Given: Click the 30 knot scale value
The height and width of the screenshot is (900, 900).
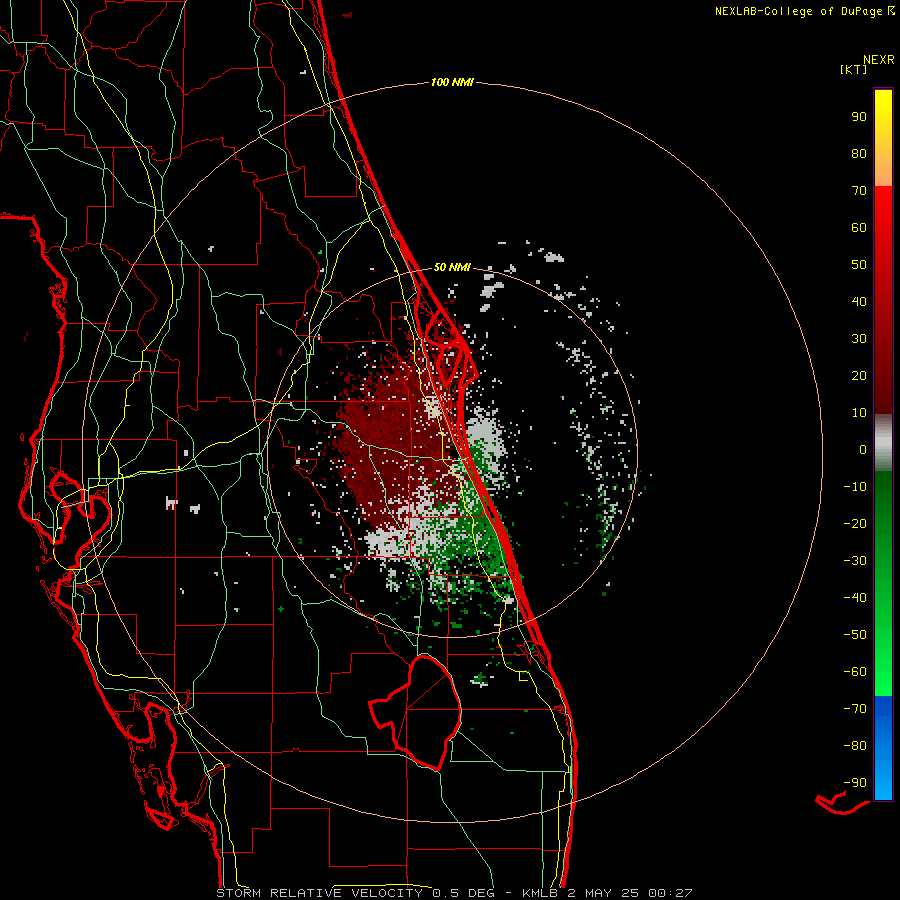Looking at the screenshot, I should click(x=859, y=338).
